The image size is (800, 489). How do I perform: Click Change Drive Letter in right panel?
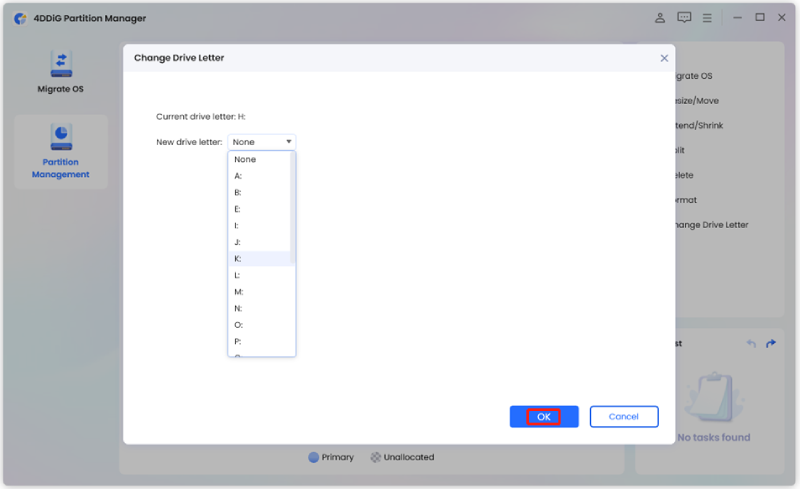tap(712, 225)
